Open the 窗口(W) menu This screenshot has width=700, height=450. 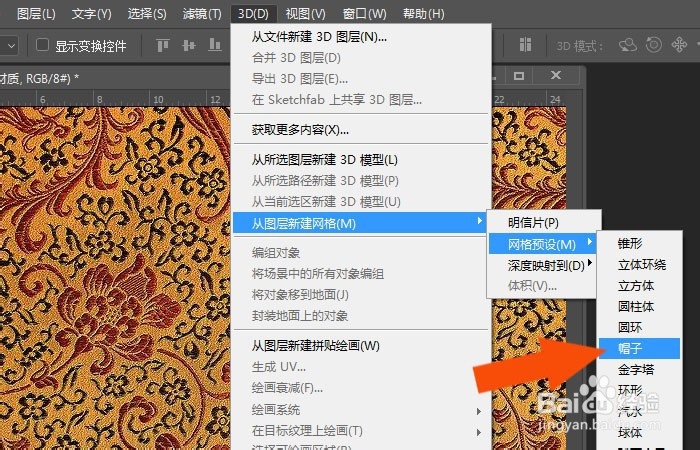click(x=364, y=14)
